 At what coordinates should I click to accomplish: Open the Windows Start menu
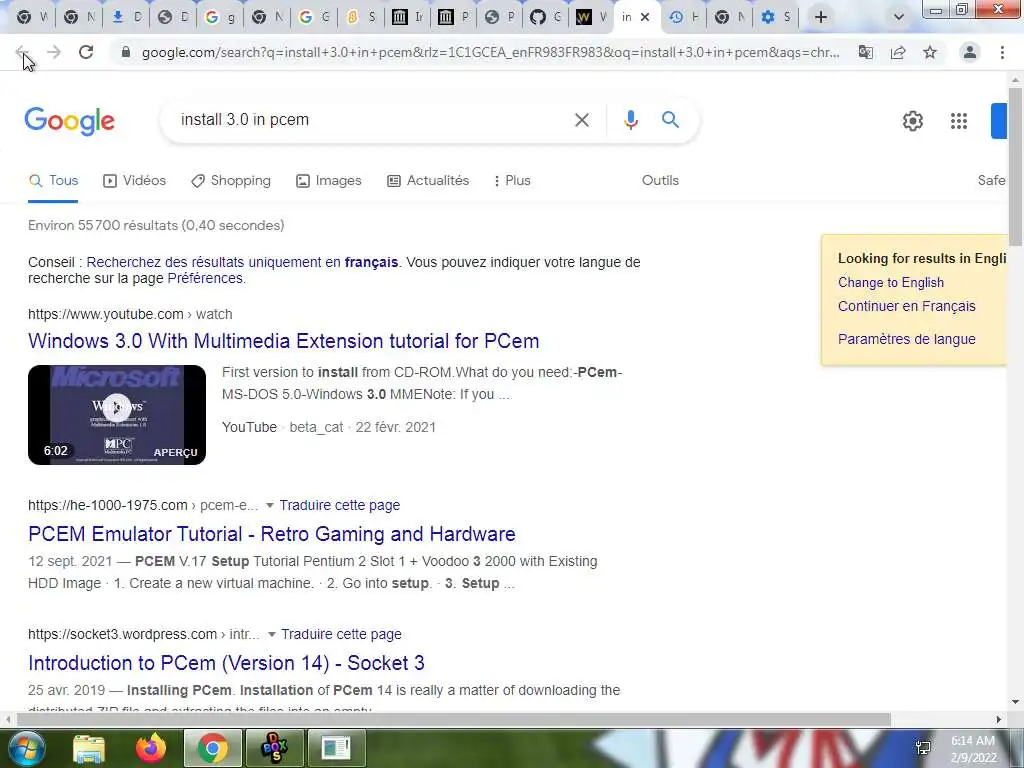coord(25,748)
